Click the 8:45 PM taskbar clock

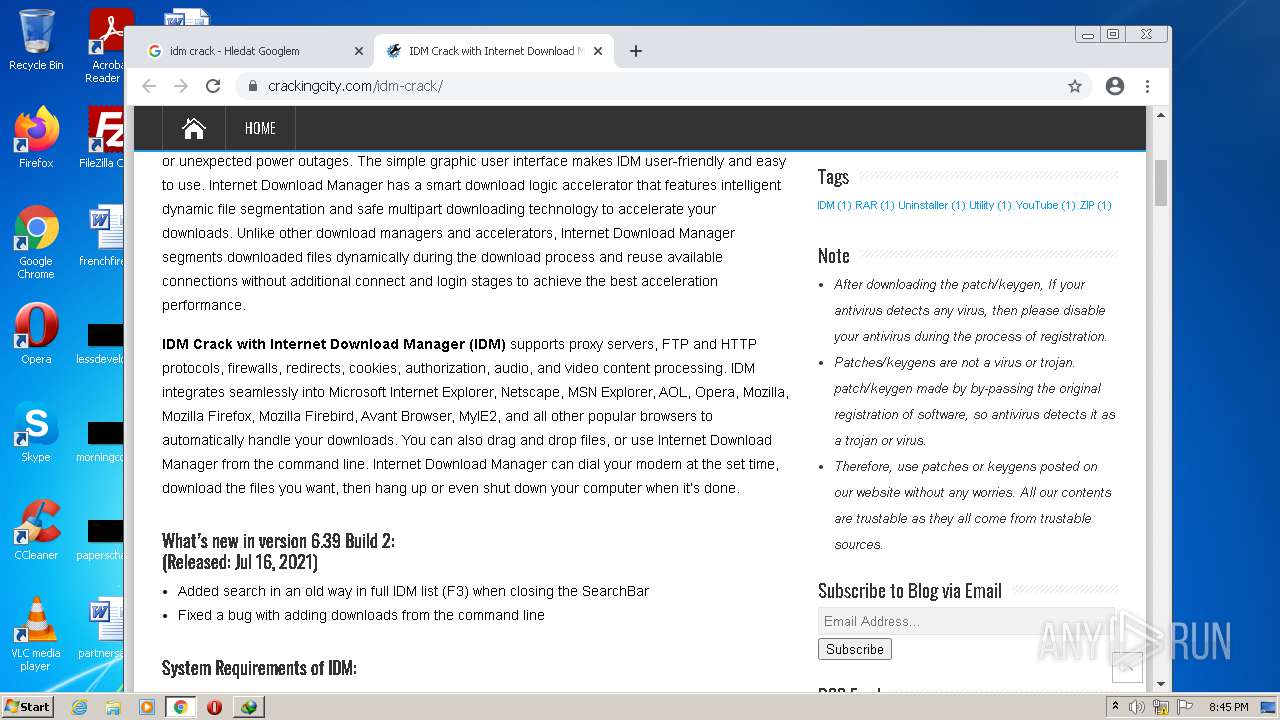[1228, 707]
